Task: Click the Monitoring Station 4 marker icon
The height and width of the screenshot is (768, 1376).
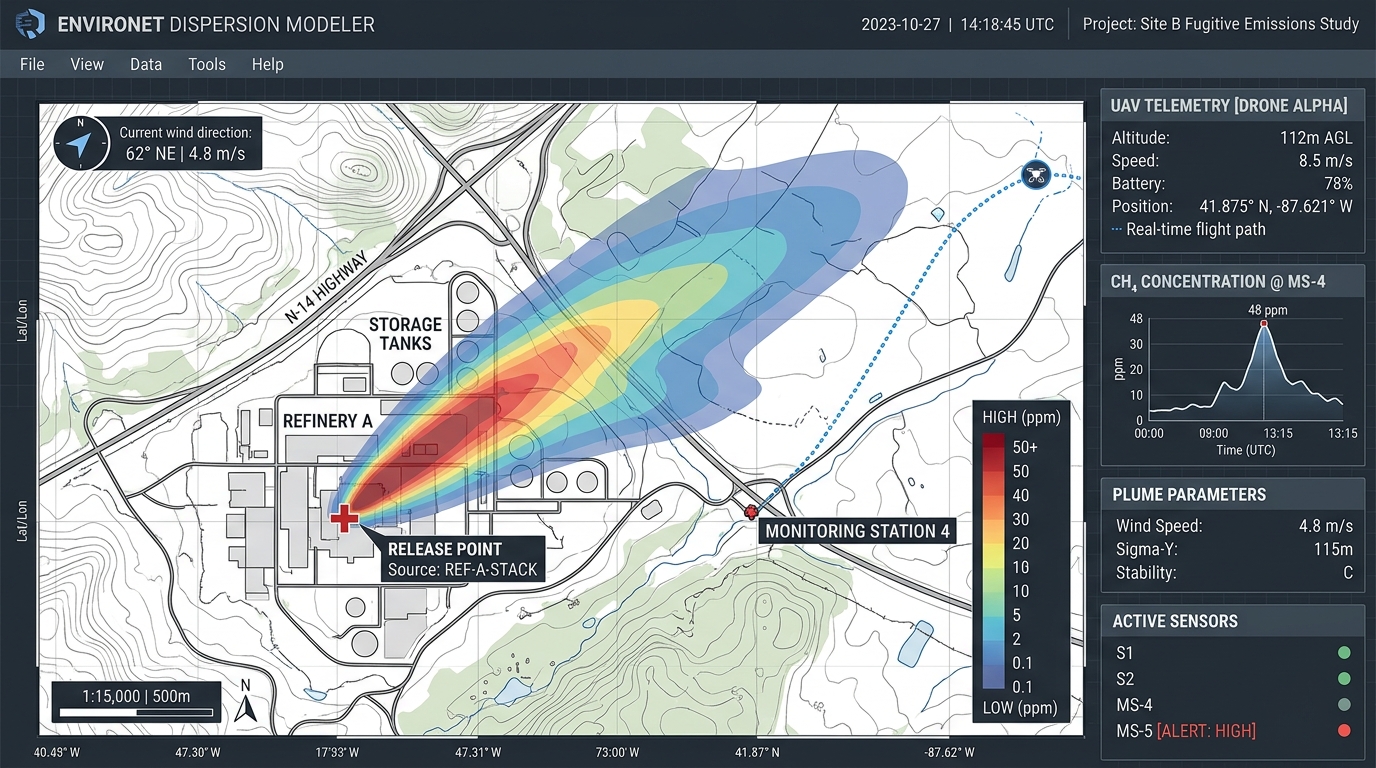Action: pos(751,512)
